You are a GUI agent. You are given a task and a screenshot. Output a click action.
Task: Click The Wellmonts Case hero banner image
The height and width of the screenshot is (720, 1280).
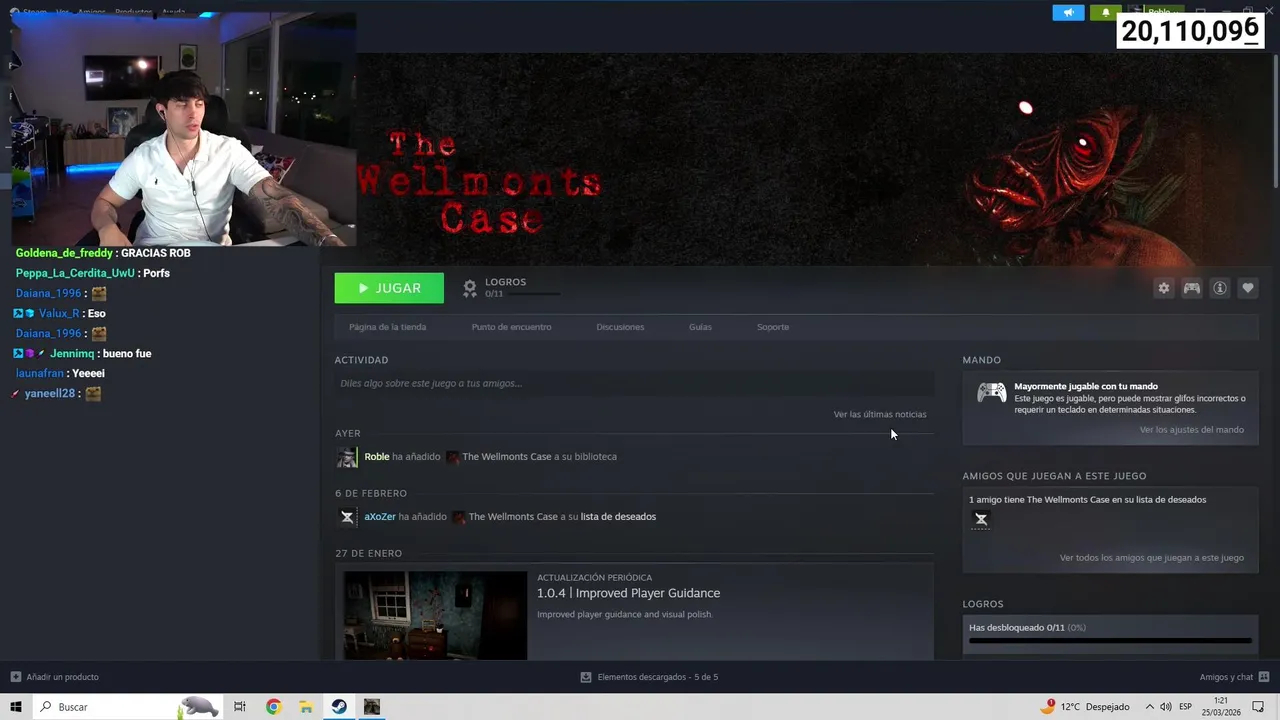coord(800,160)
